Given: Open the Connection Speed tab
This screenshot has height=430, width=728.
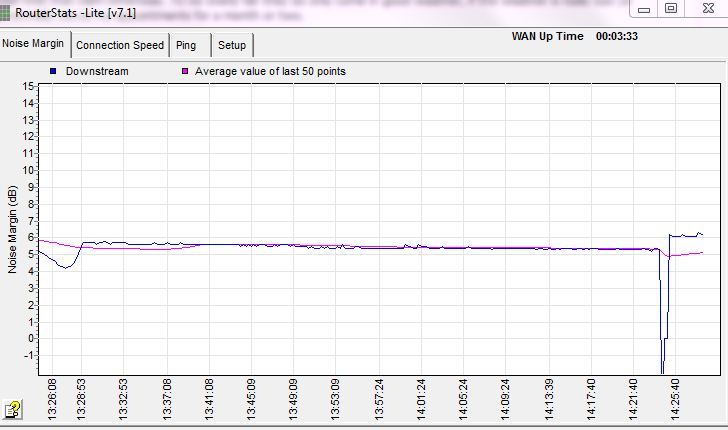Looking at the screenshot, I should [x=120, y=46].
